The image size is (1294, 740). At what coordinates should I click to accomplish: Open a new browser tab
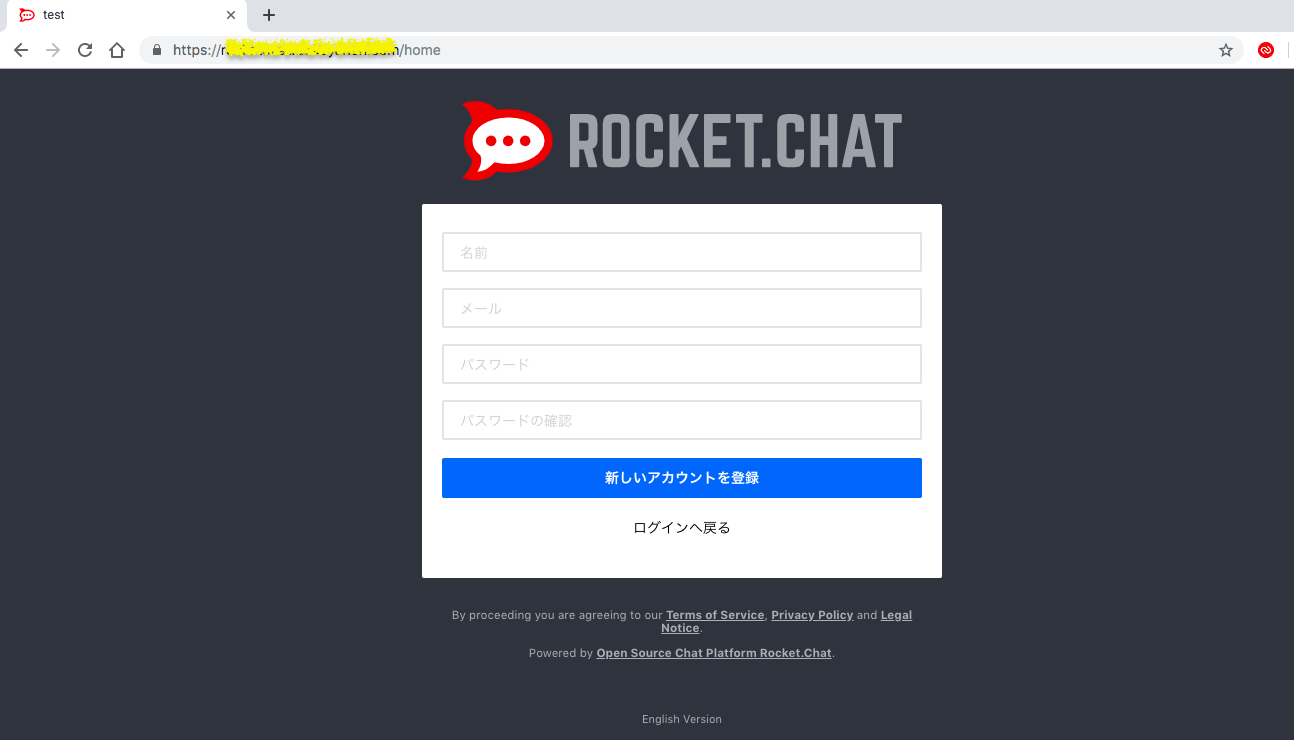268,14
